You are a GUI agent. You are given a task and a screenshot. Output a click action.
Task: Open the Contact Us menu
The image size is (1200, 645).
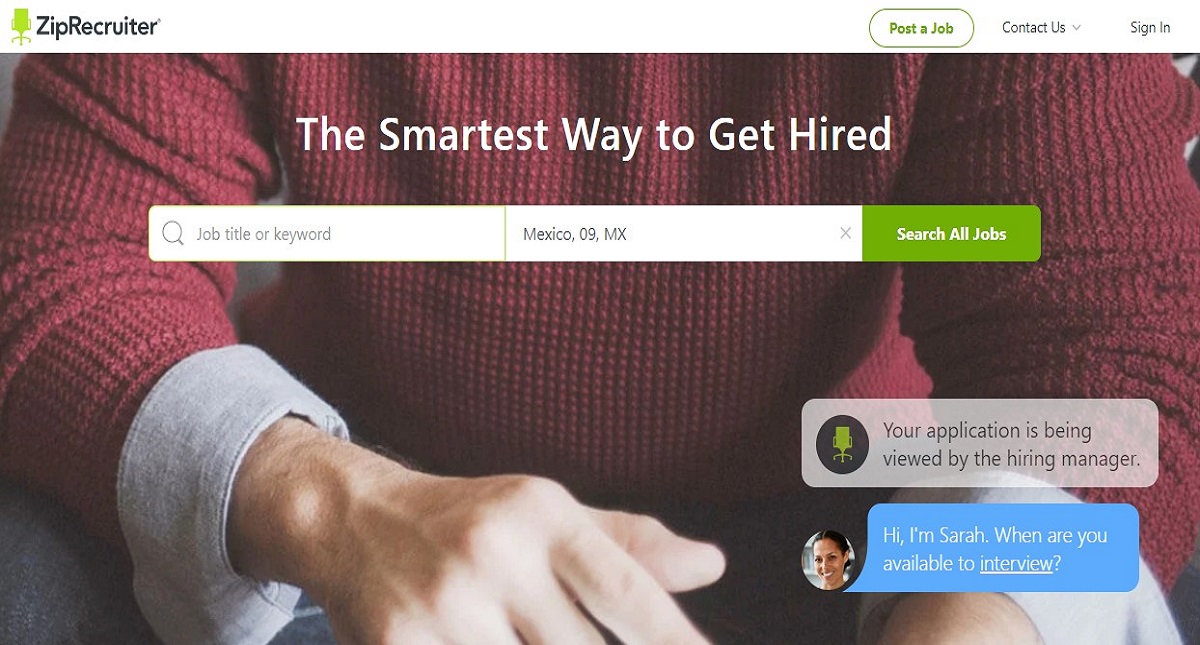pyautogui.click(x=1033, y=28)
